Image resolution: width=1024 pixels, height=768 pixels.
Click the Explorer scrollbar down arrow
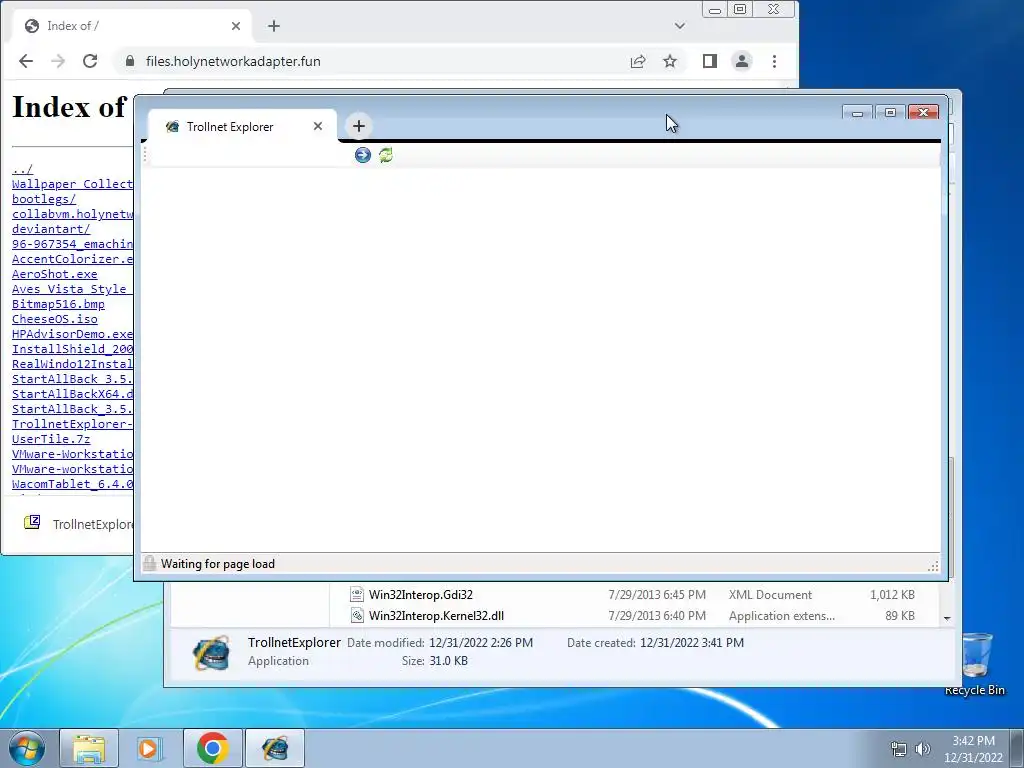[x=947, y=618]
